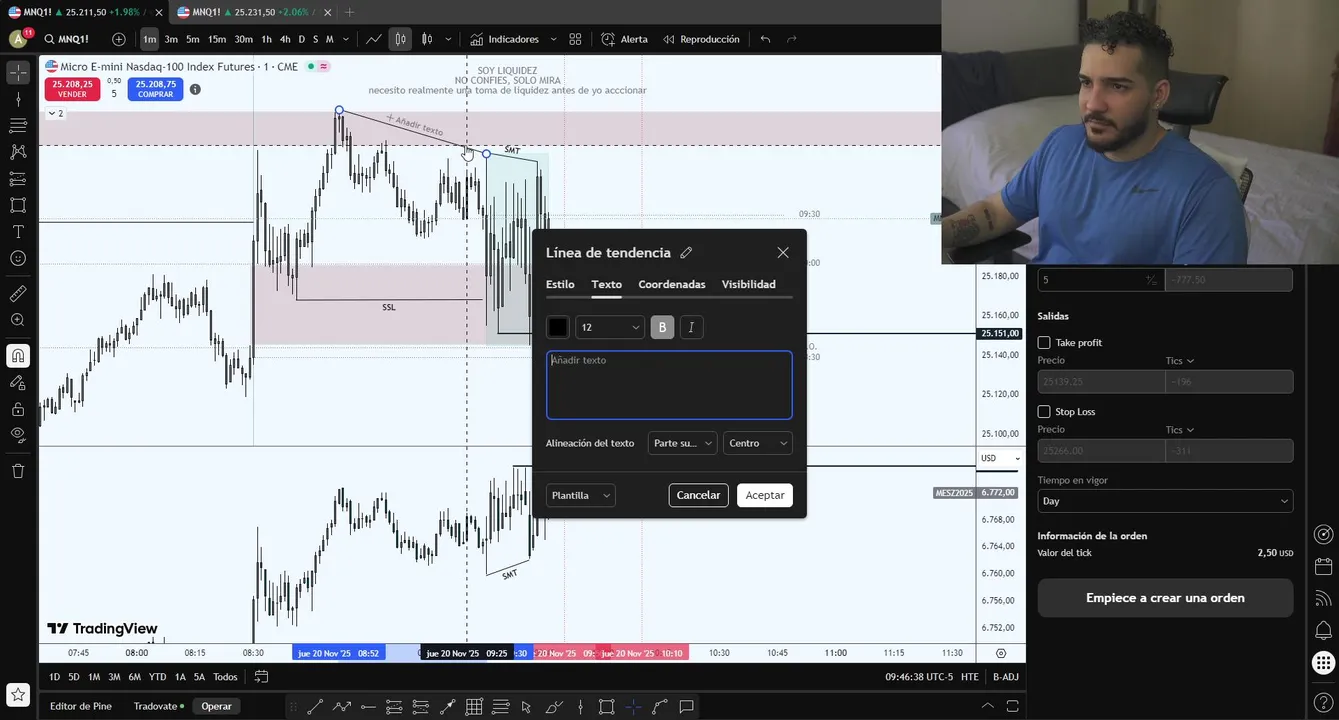Open the Day time-in-force dropdown

click(1165, 501)
